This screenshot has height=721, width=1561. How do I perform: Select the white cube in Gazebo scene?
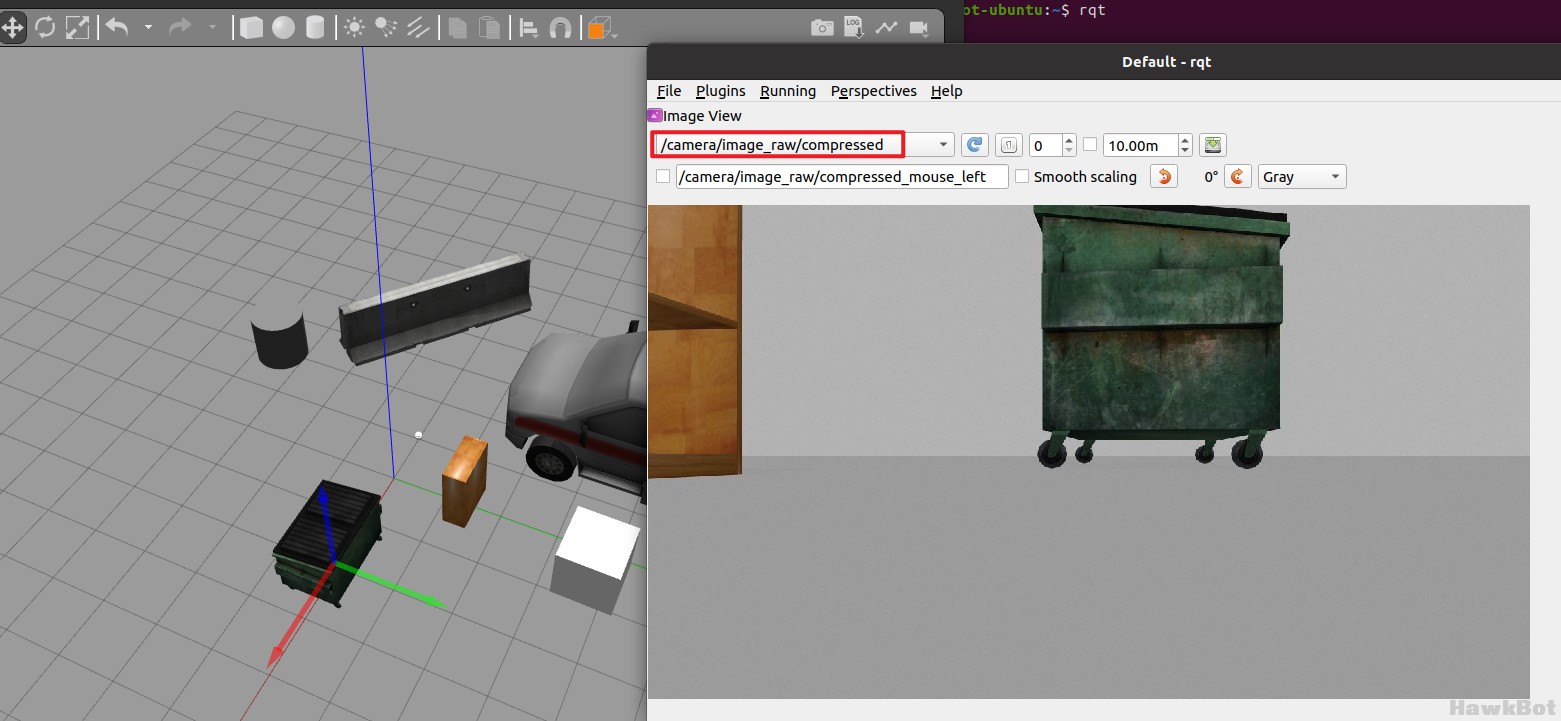596,561
